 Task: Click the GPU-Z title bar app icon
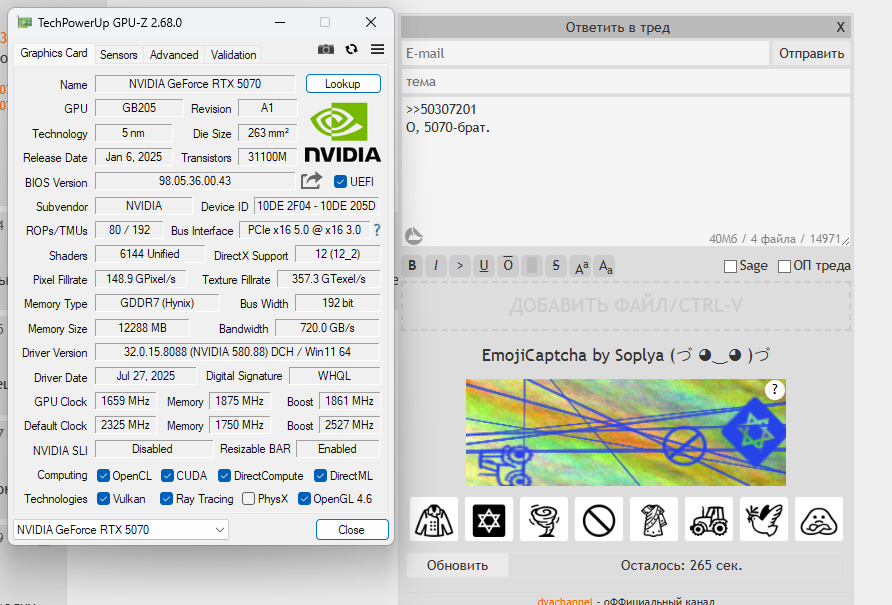tap(24, 23)
